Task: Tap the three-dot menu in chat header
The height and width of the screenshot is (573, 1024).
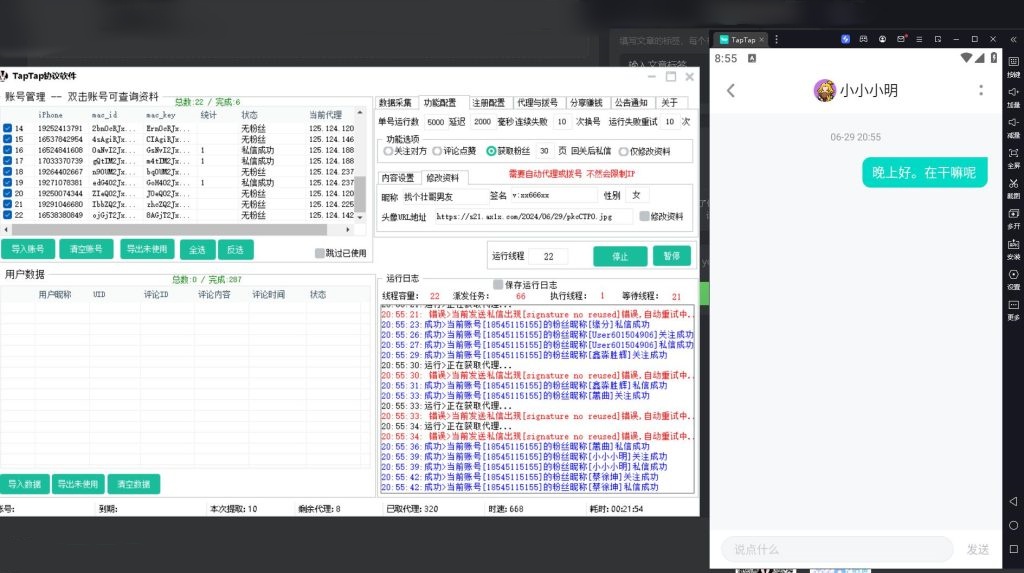Action: tap(979, 90)
